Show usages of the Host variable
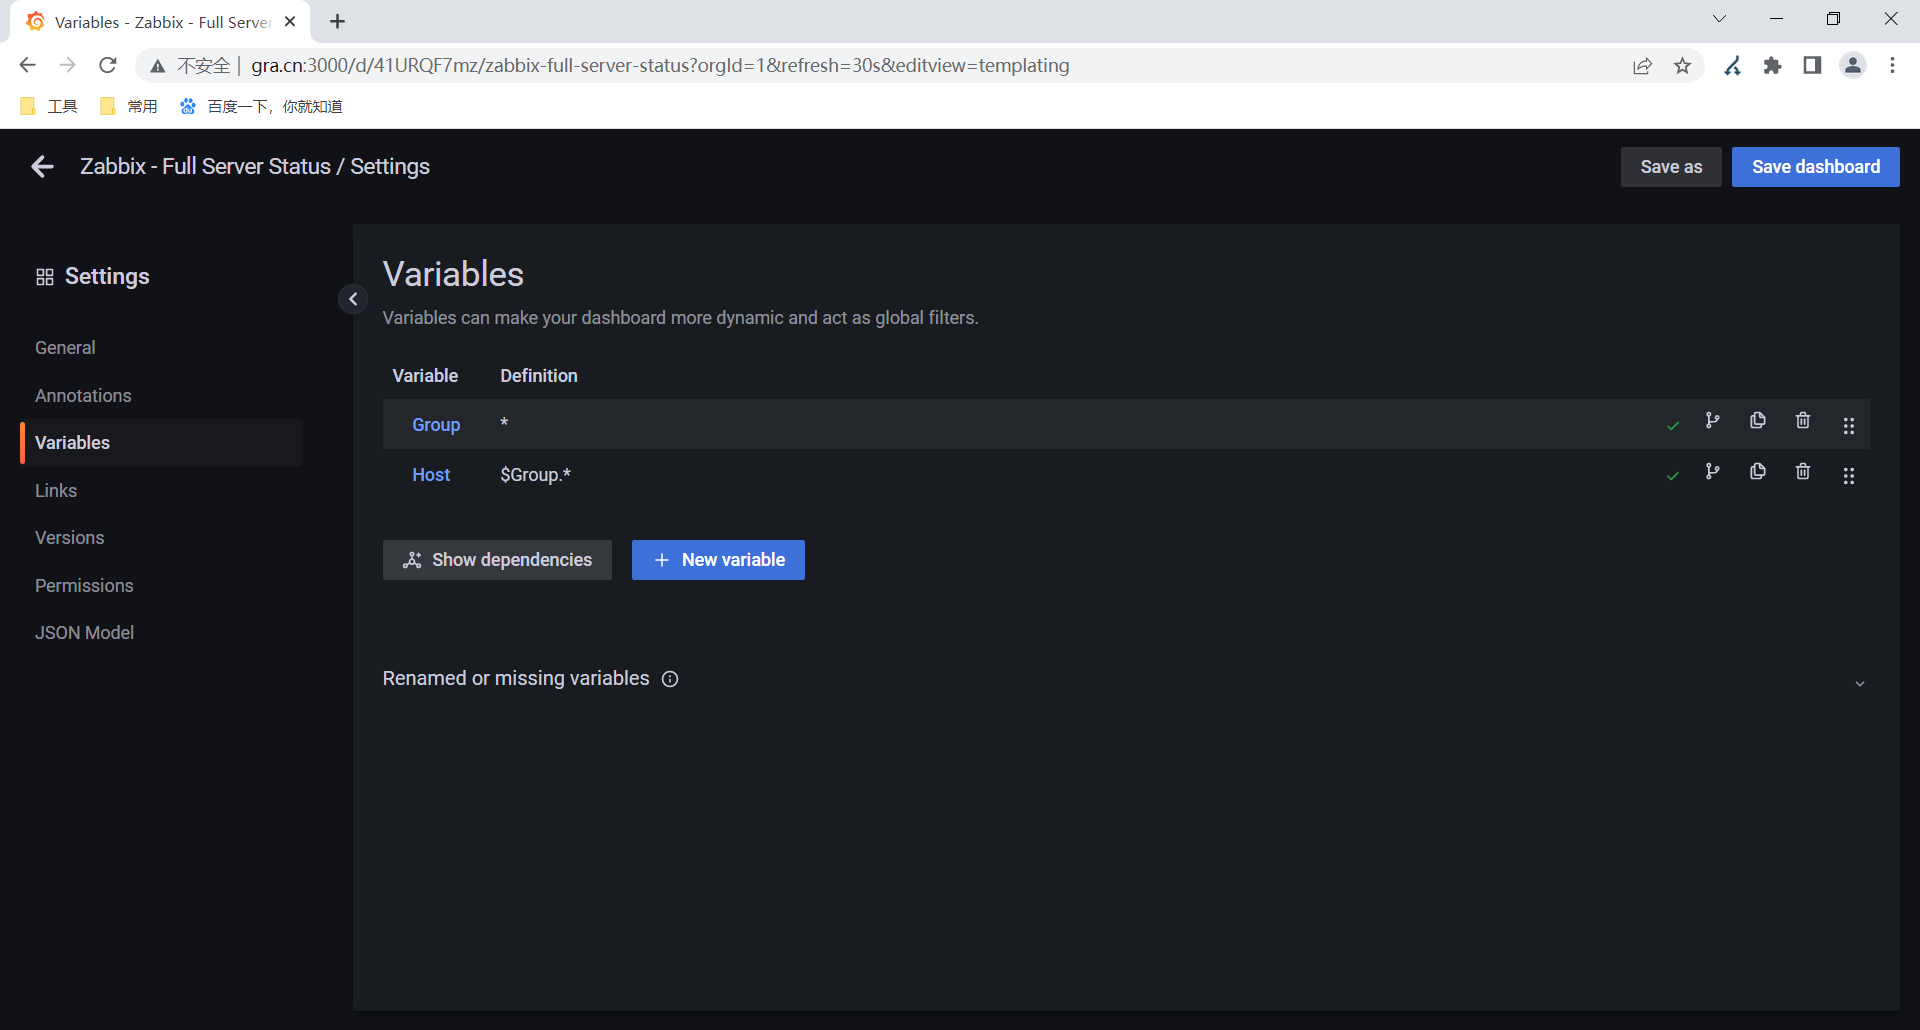This screenshot has height=1030, width=1920. [1713, 471]
